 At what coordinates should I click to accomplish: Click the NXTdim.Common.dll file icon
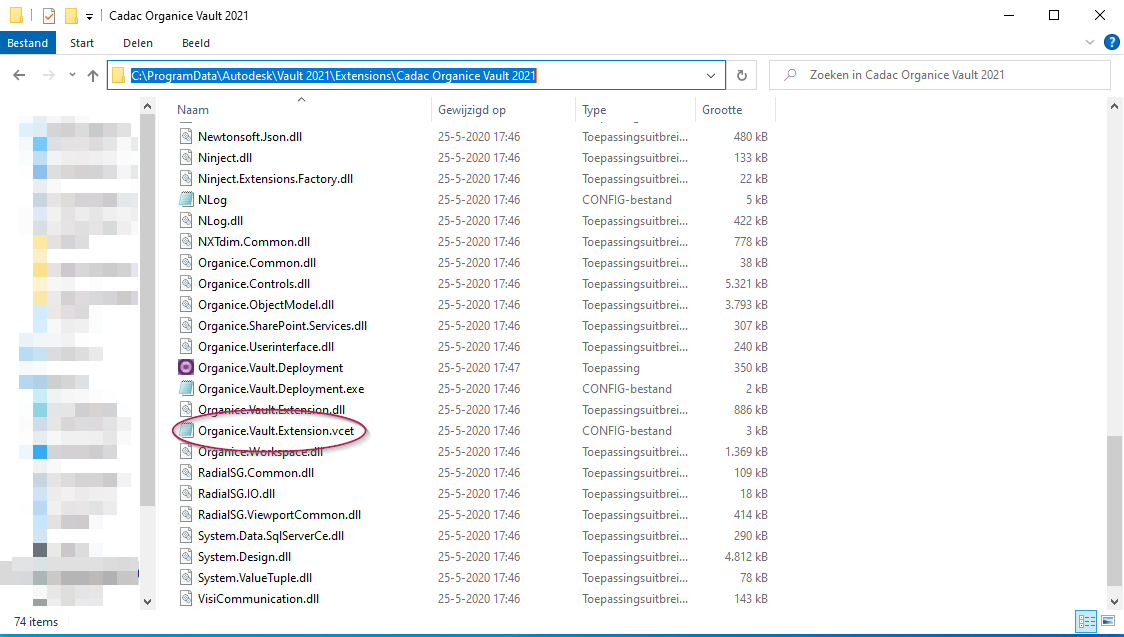point(186,241)
